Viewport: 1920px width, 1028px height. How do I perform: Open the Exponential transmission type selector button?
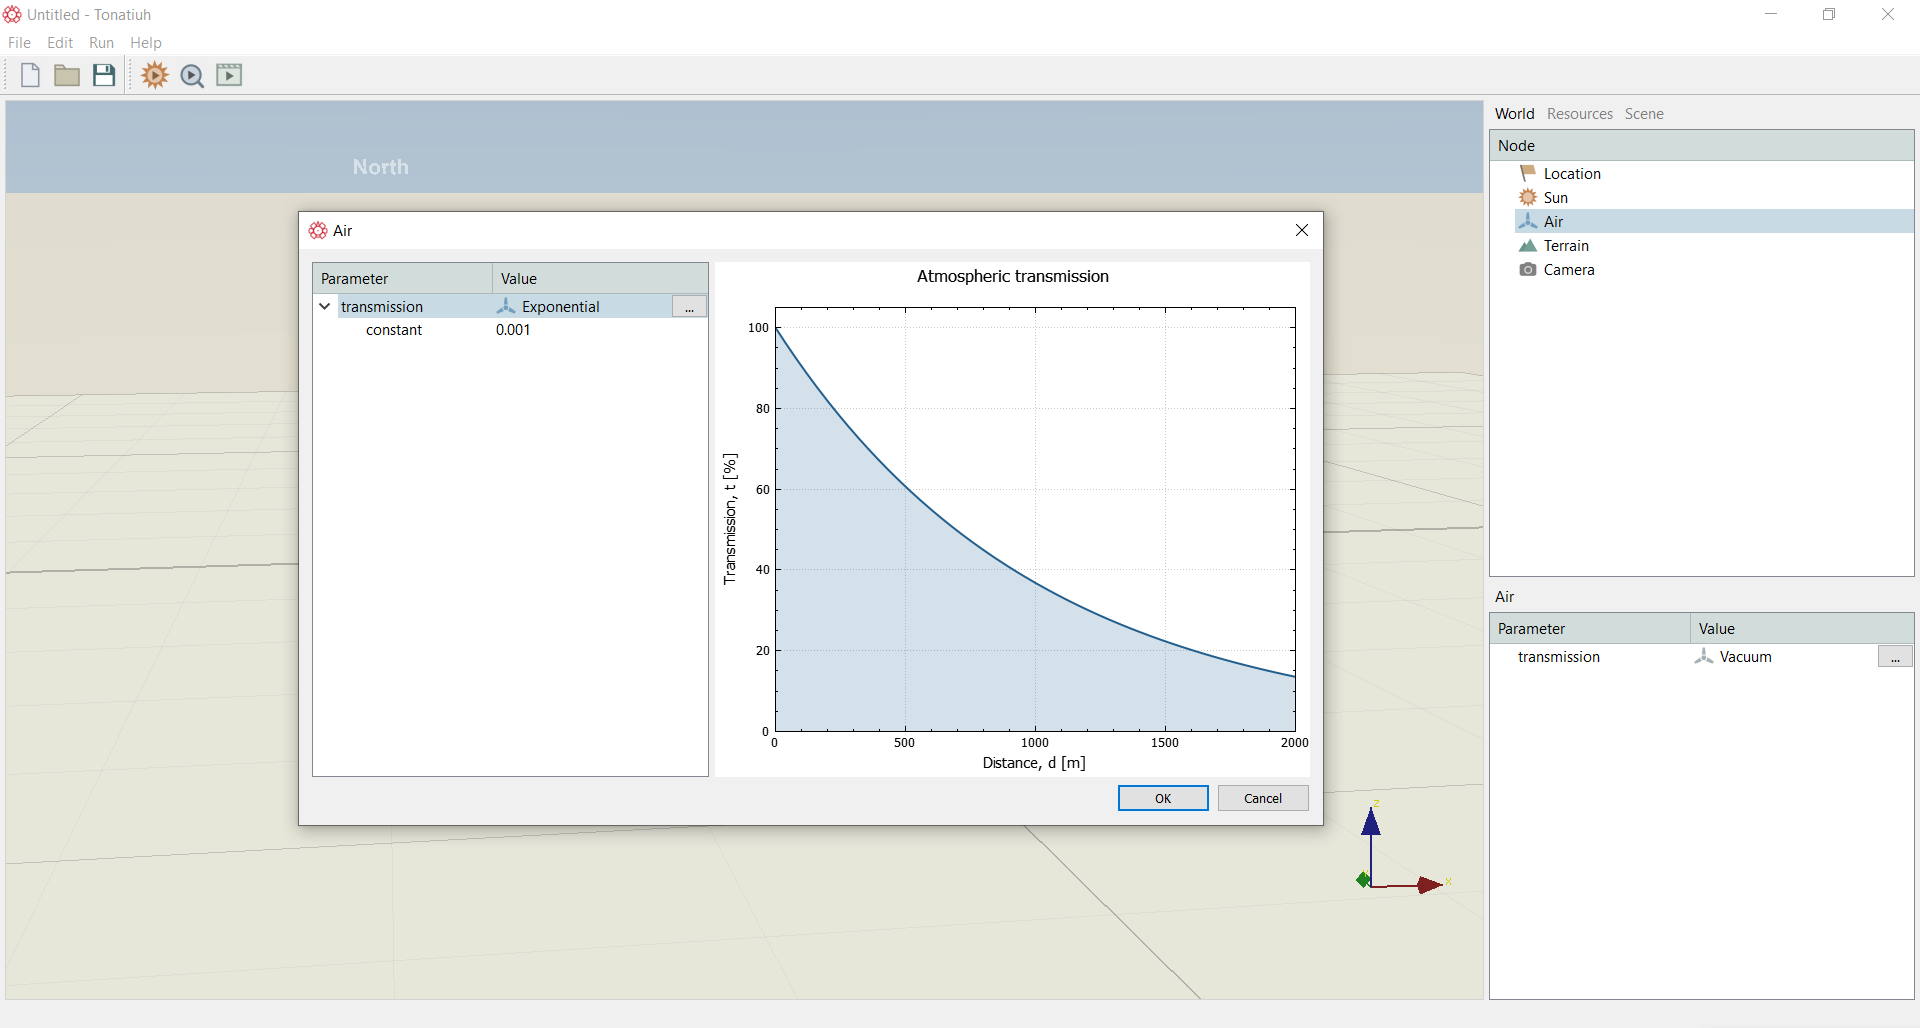[x=689, y=307]
